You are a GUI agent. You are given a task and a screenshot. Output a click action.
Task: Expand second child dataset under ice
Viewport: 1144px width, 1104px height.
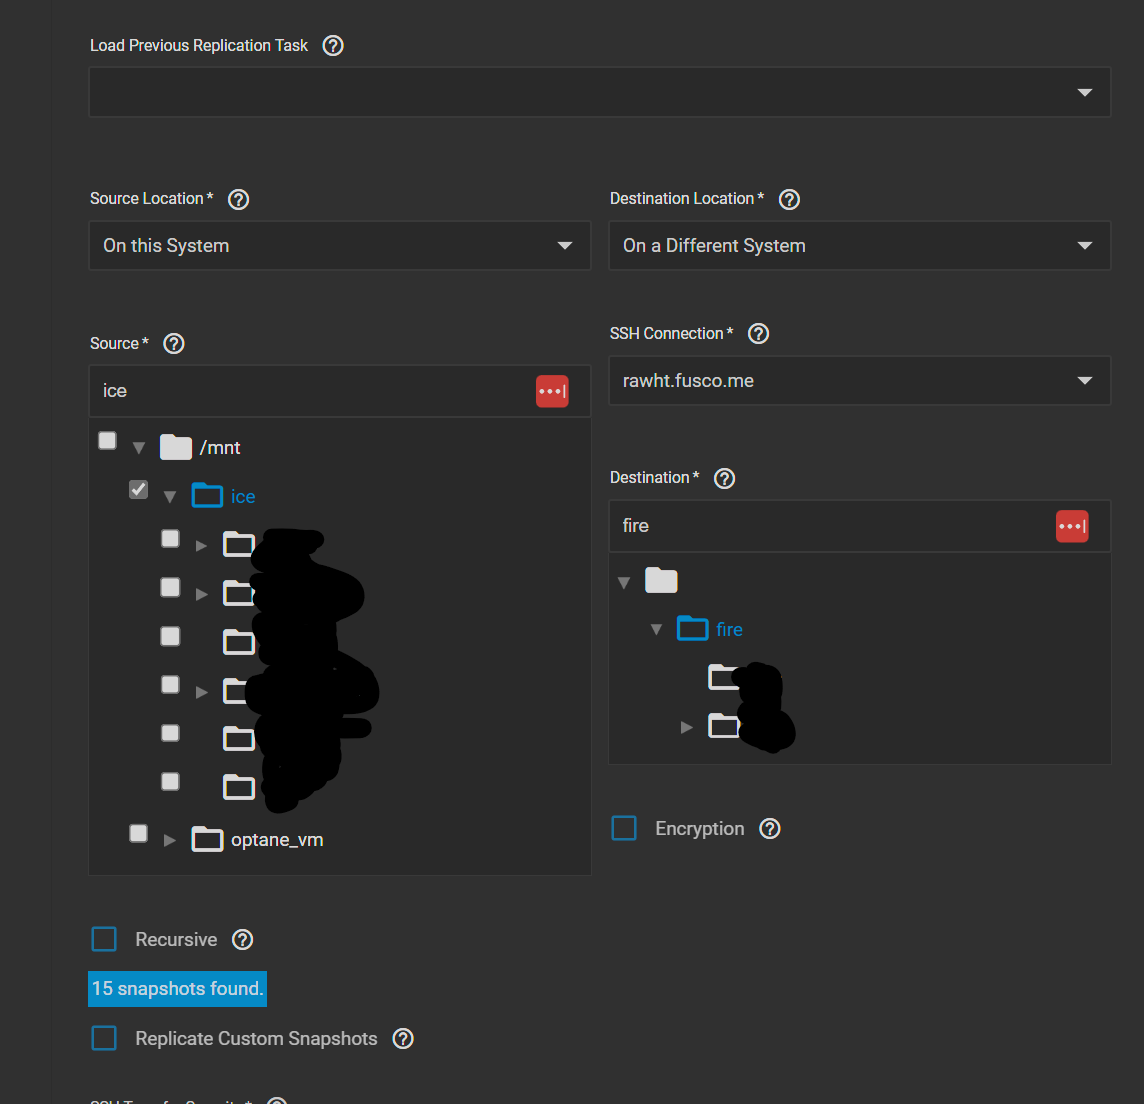(201, 595)
